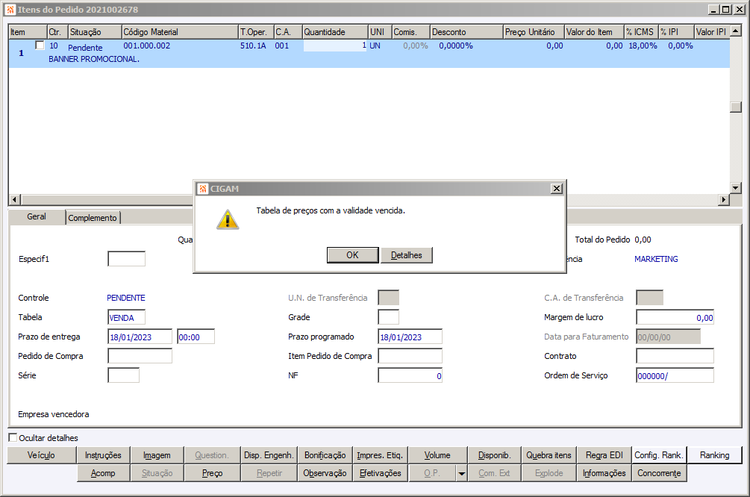Select the Geral tab
The width and height of the screenshot is (750, 497).
tap(36, 217)
